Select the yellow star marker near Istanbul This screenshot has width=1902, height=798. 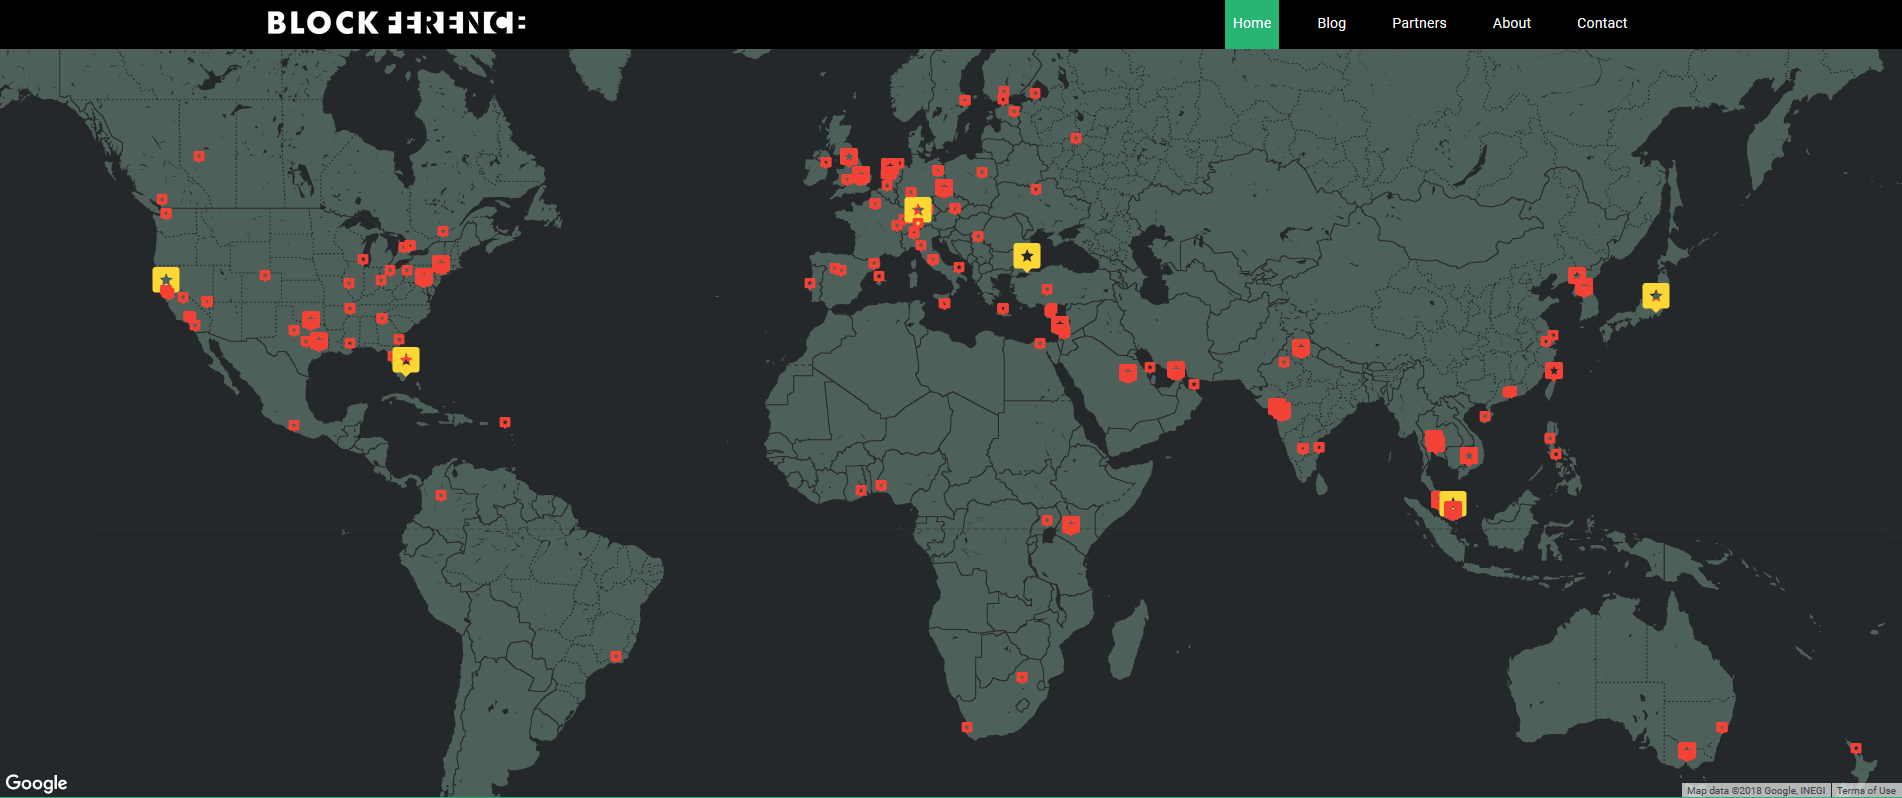1027,257
